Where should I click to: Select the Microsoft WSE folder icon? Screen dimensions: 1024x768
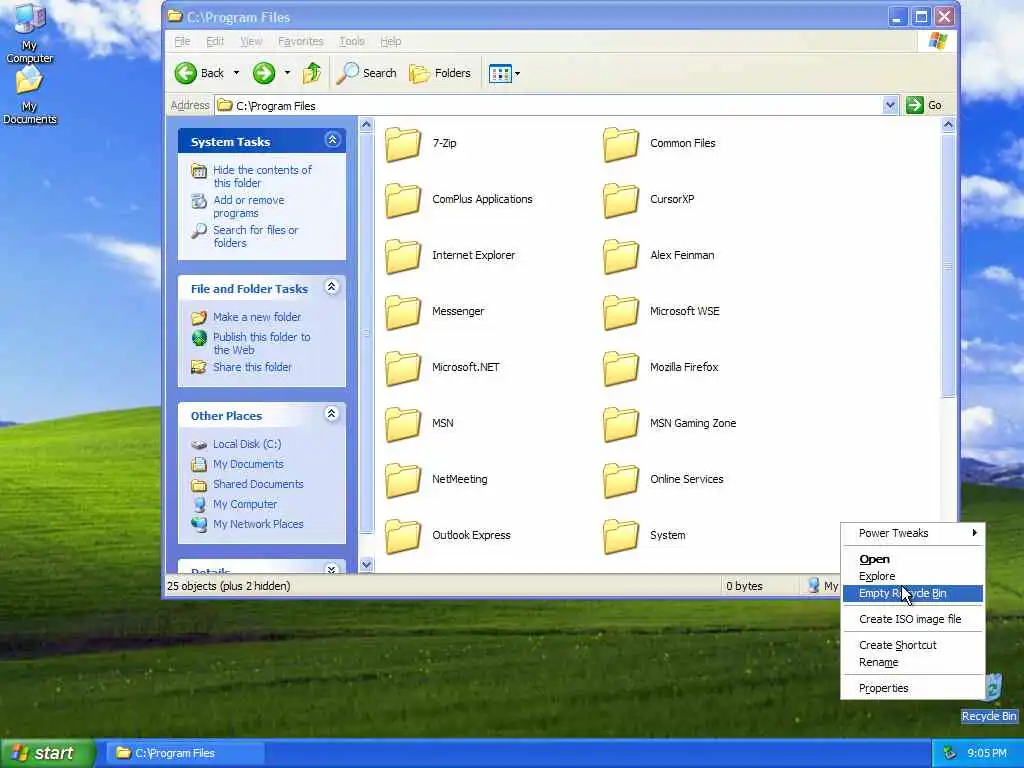pos(621,312)
